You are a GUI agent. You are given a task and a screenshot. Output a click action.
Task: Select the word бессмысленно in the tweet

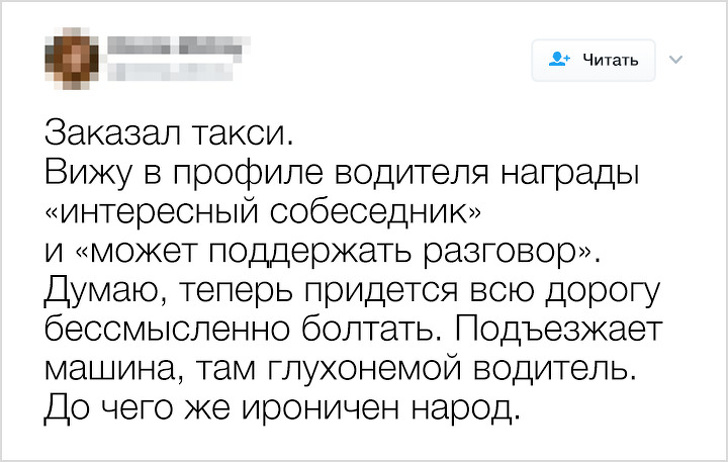158,331
